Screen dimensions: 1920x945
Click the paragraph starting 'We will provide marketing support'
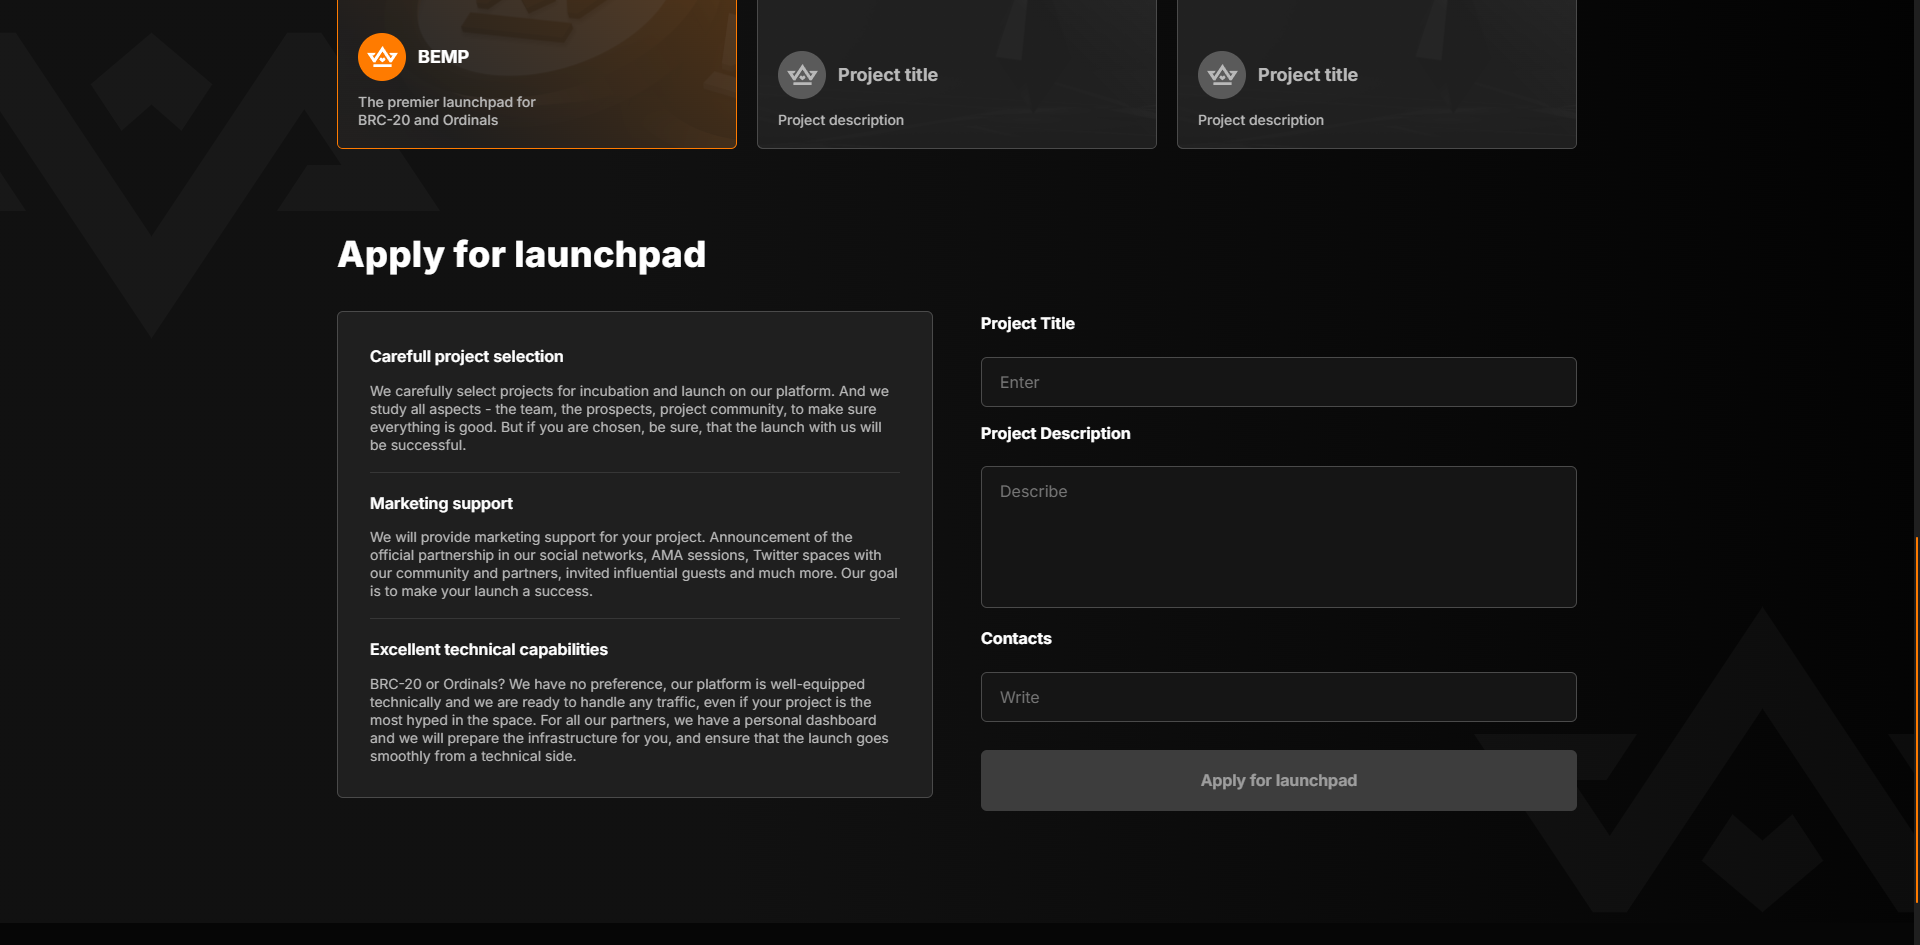click(x=634, y=564)
